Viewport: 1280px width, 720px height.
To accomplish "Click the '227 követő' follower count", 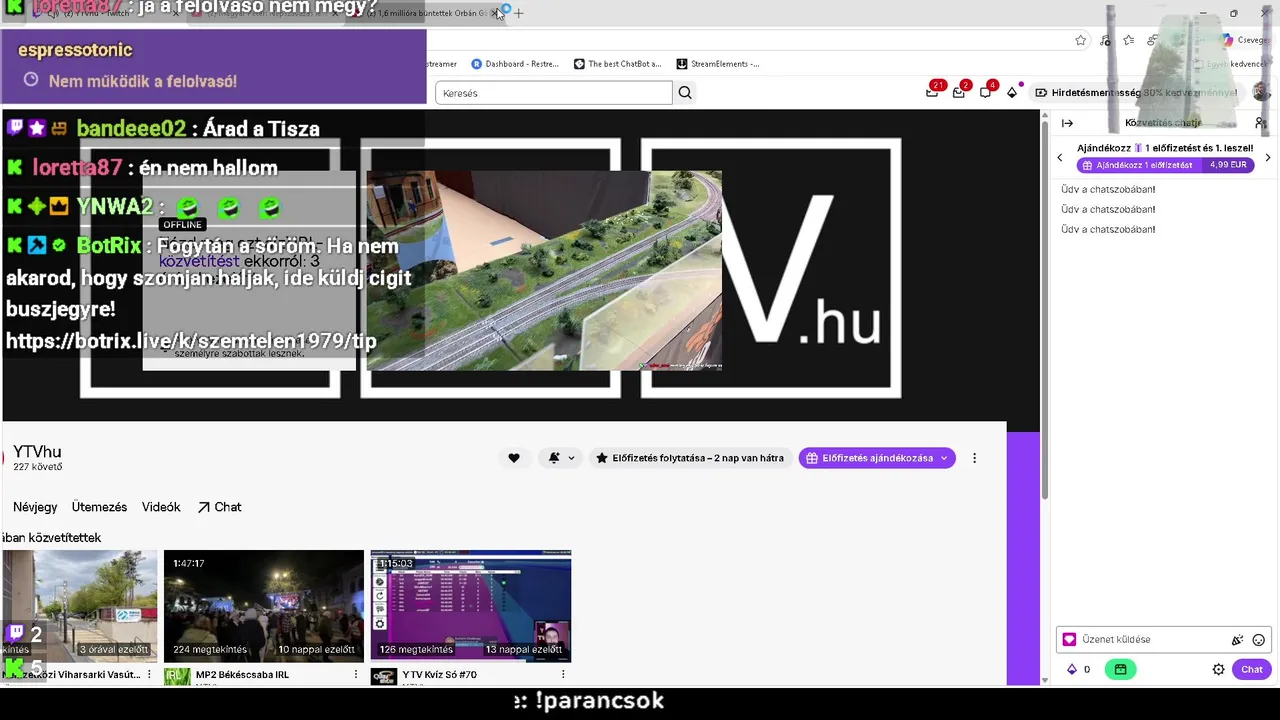I will click(x=38, y=467).
